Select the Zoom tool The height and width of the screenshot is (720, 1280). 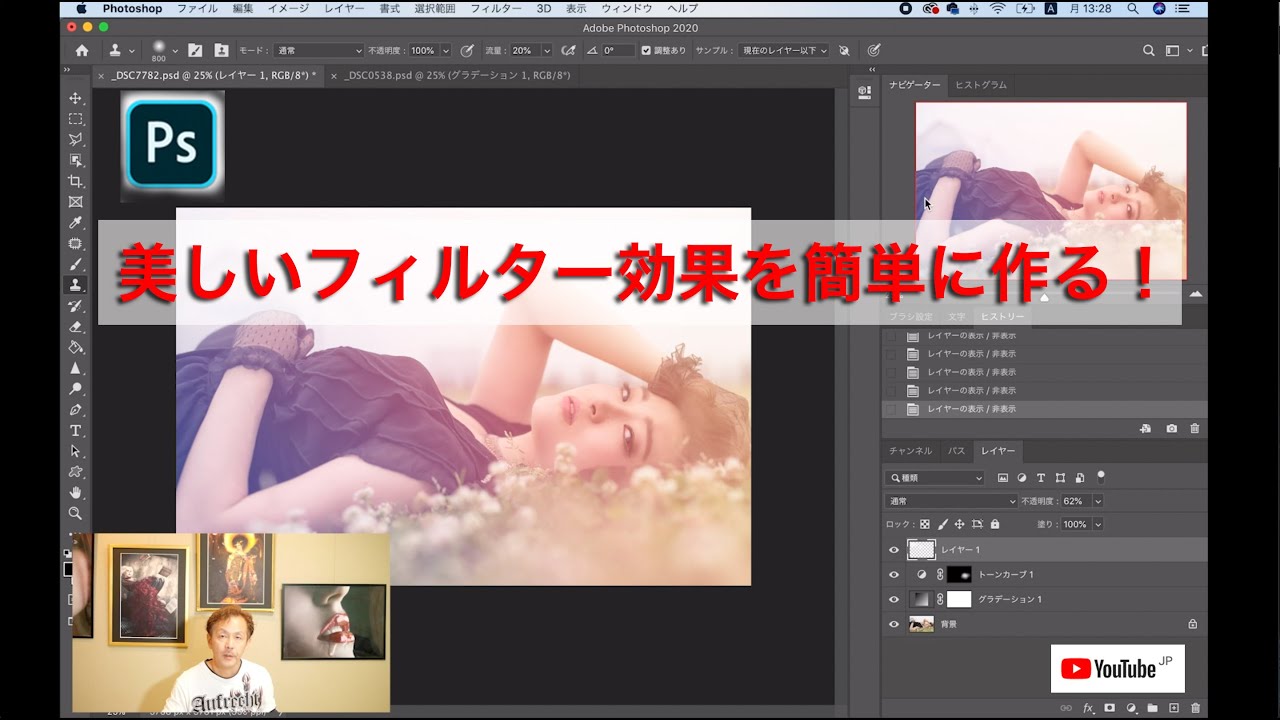(75, 514)
